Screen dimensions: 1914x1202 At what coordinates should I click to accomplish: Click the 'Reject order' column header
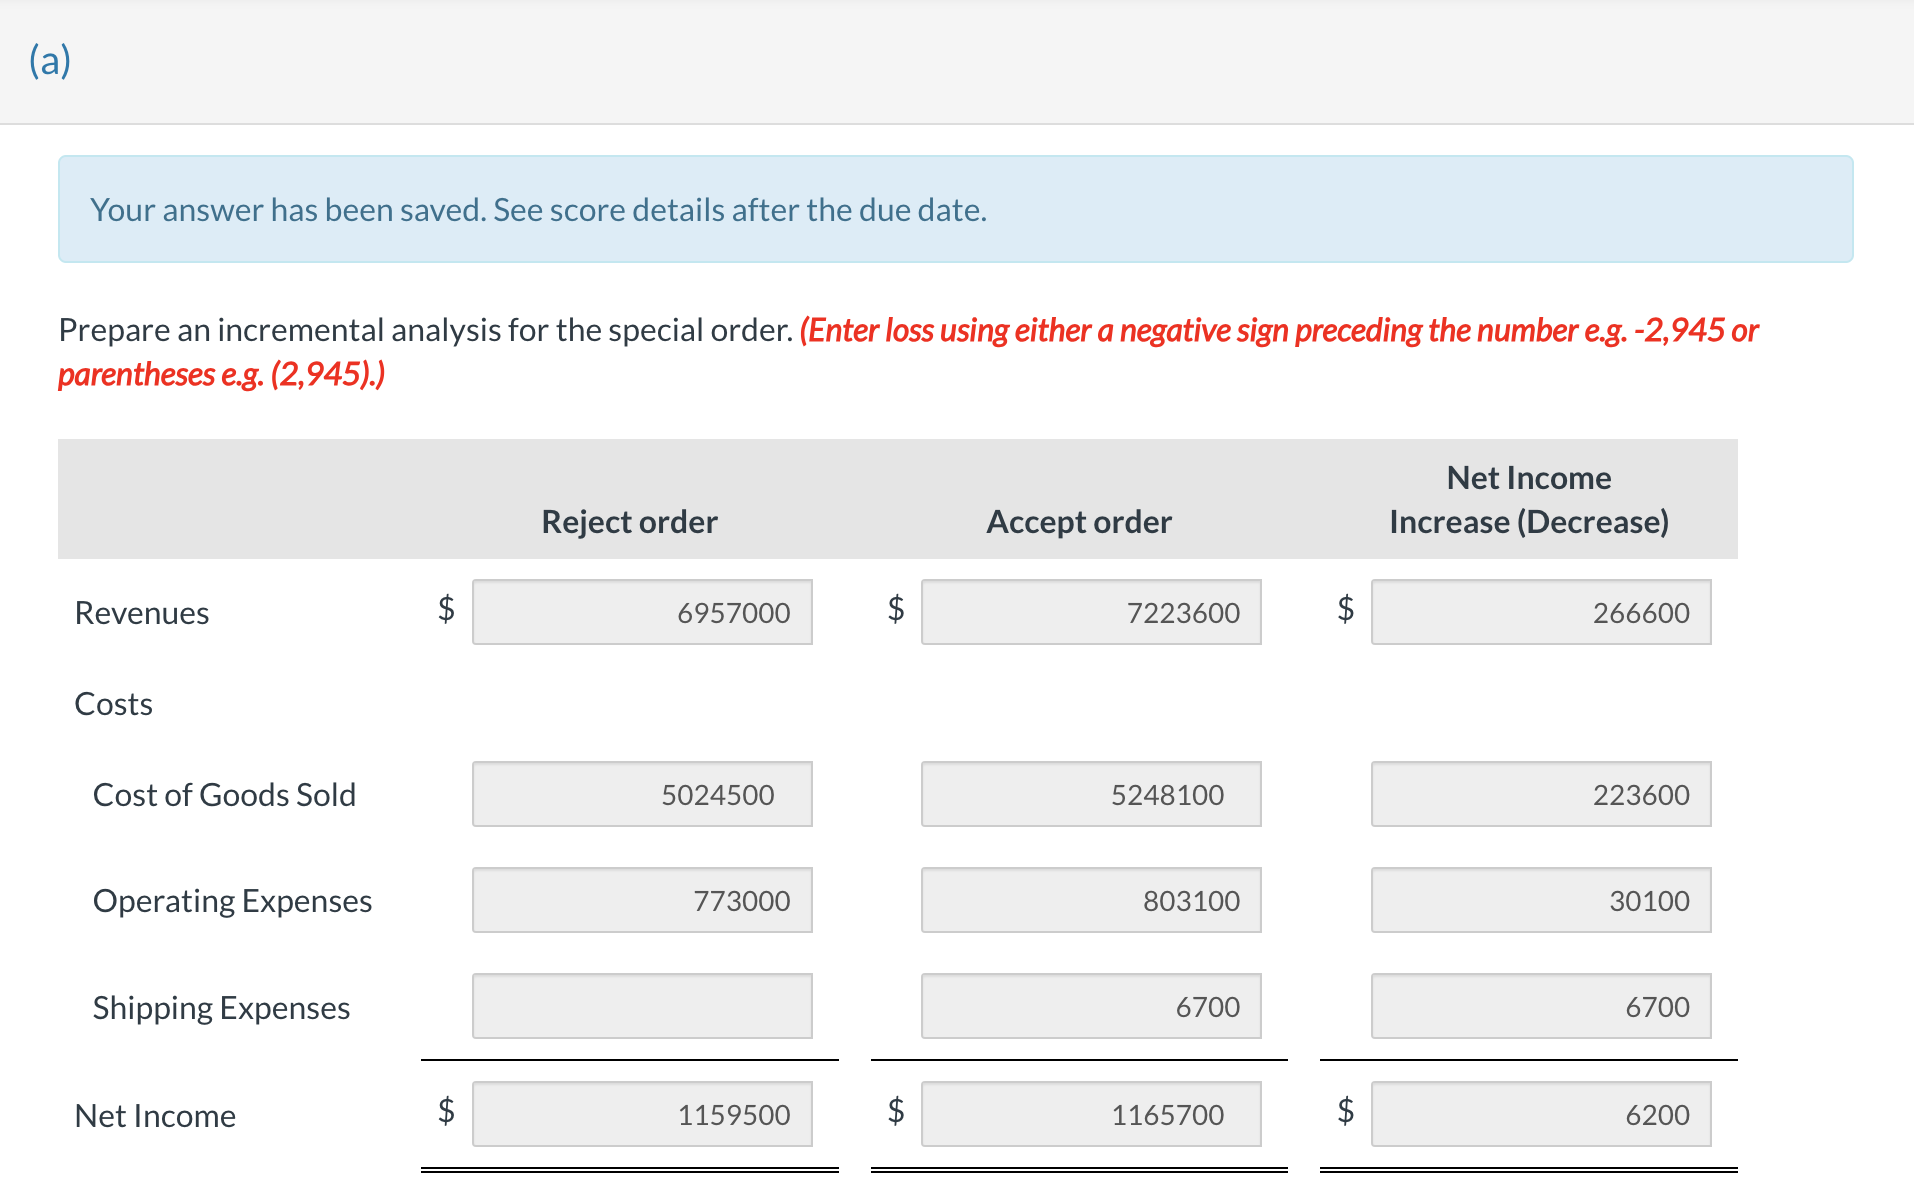630,522
